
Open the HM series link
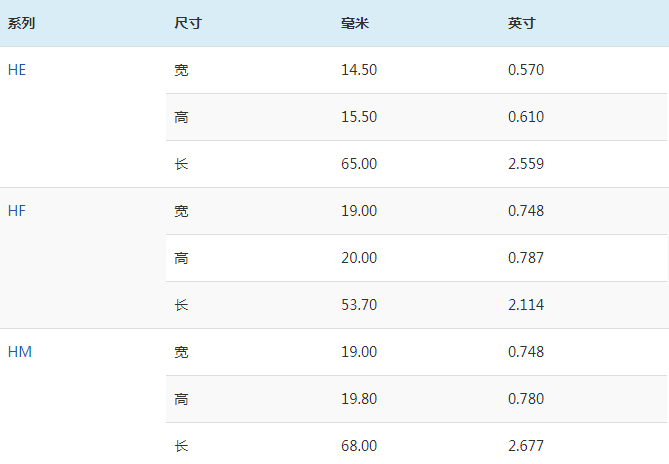(x=20, y=352)
